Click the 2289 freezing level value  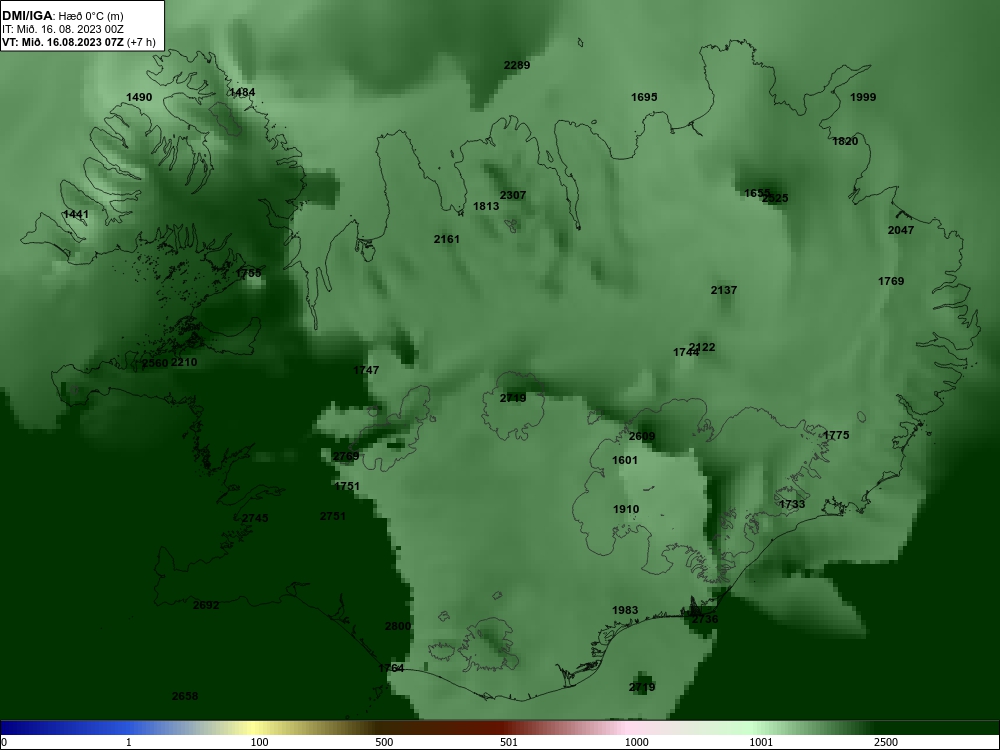pyautogui.click(x=517, y=64)
